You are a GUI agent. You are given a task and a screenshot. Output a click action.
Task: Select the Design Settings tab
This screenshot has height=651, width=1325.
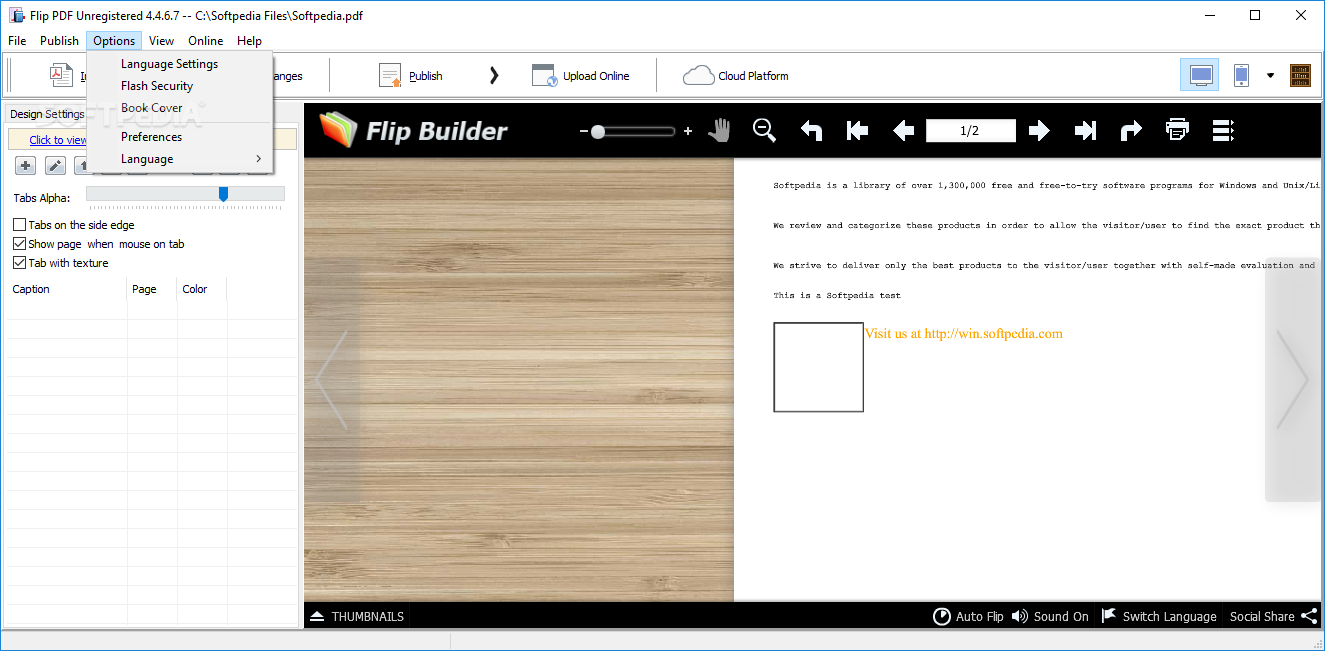click(x=47, y=114)
